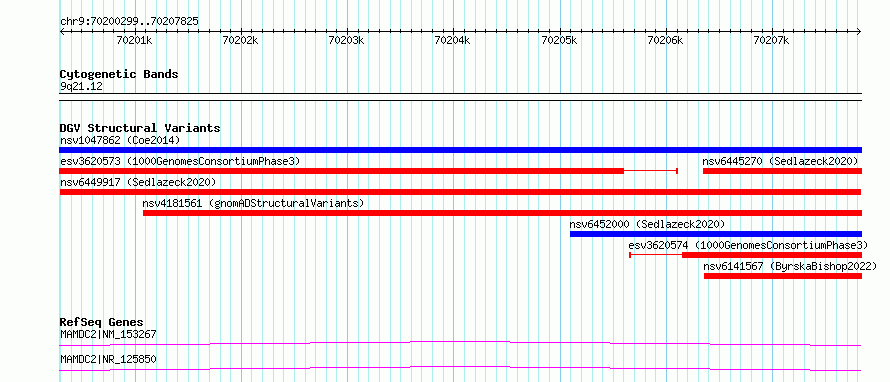The height and width of the screenshot is (382, 890).
Task: Open the nsv4181561 gnomAD variant label
Action: [x=253, y=203]
